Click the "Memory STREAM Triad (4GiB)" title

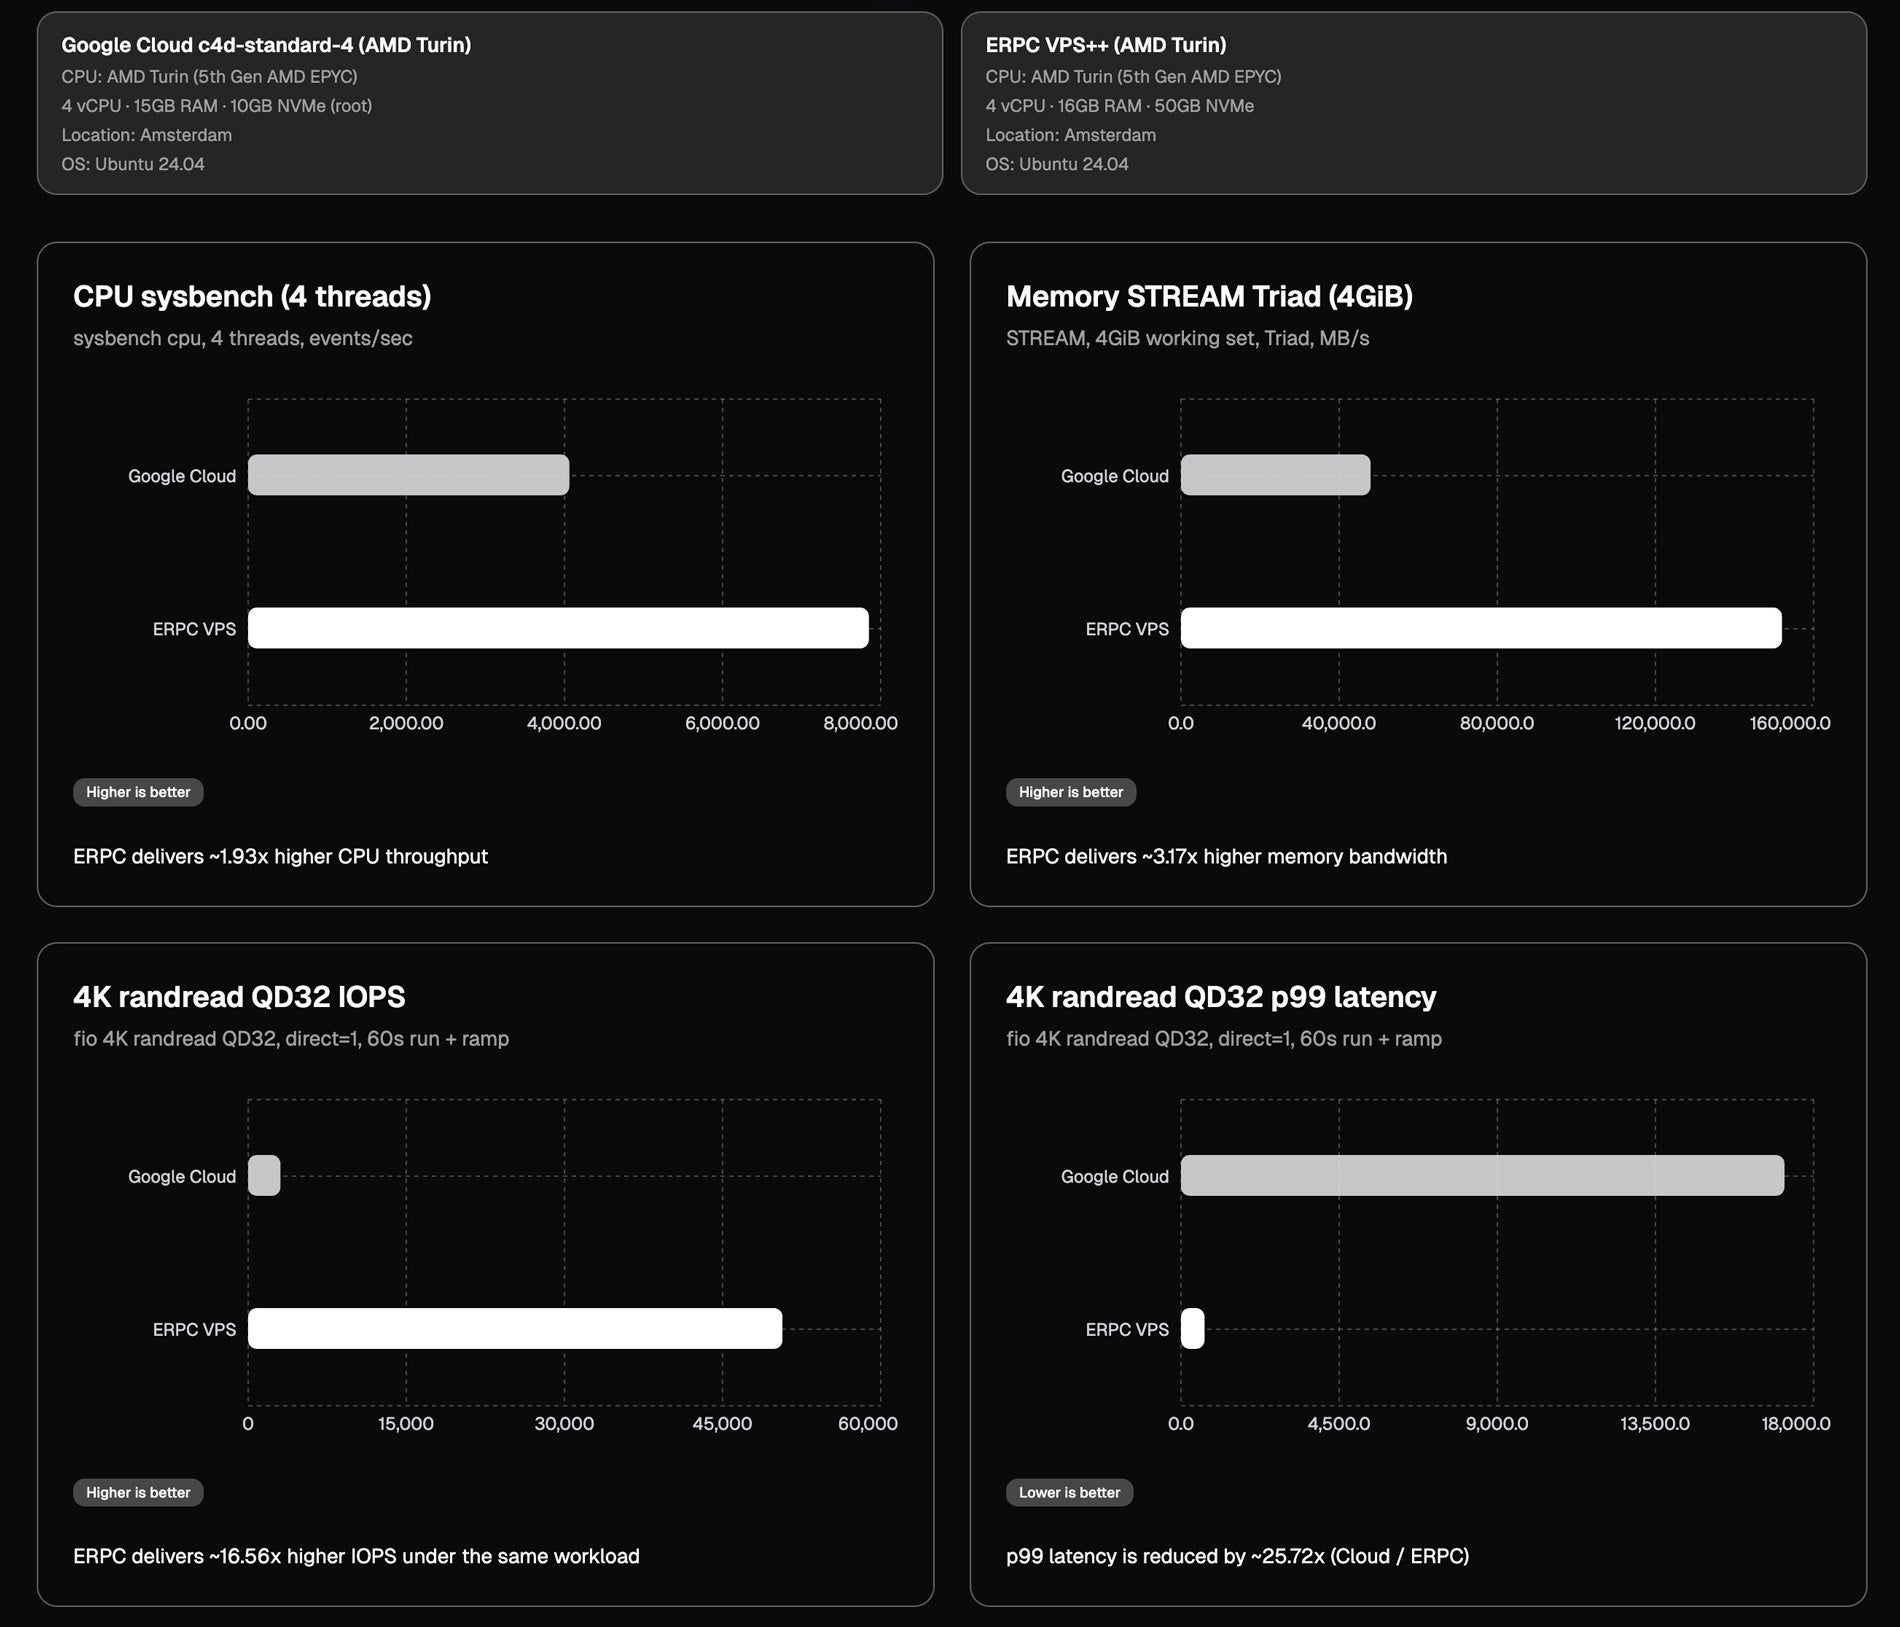1209,297
